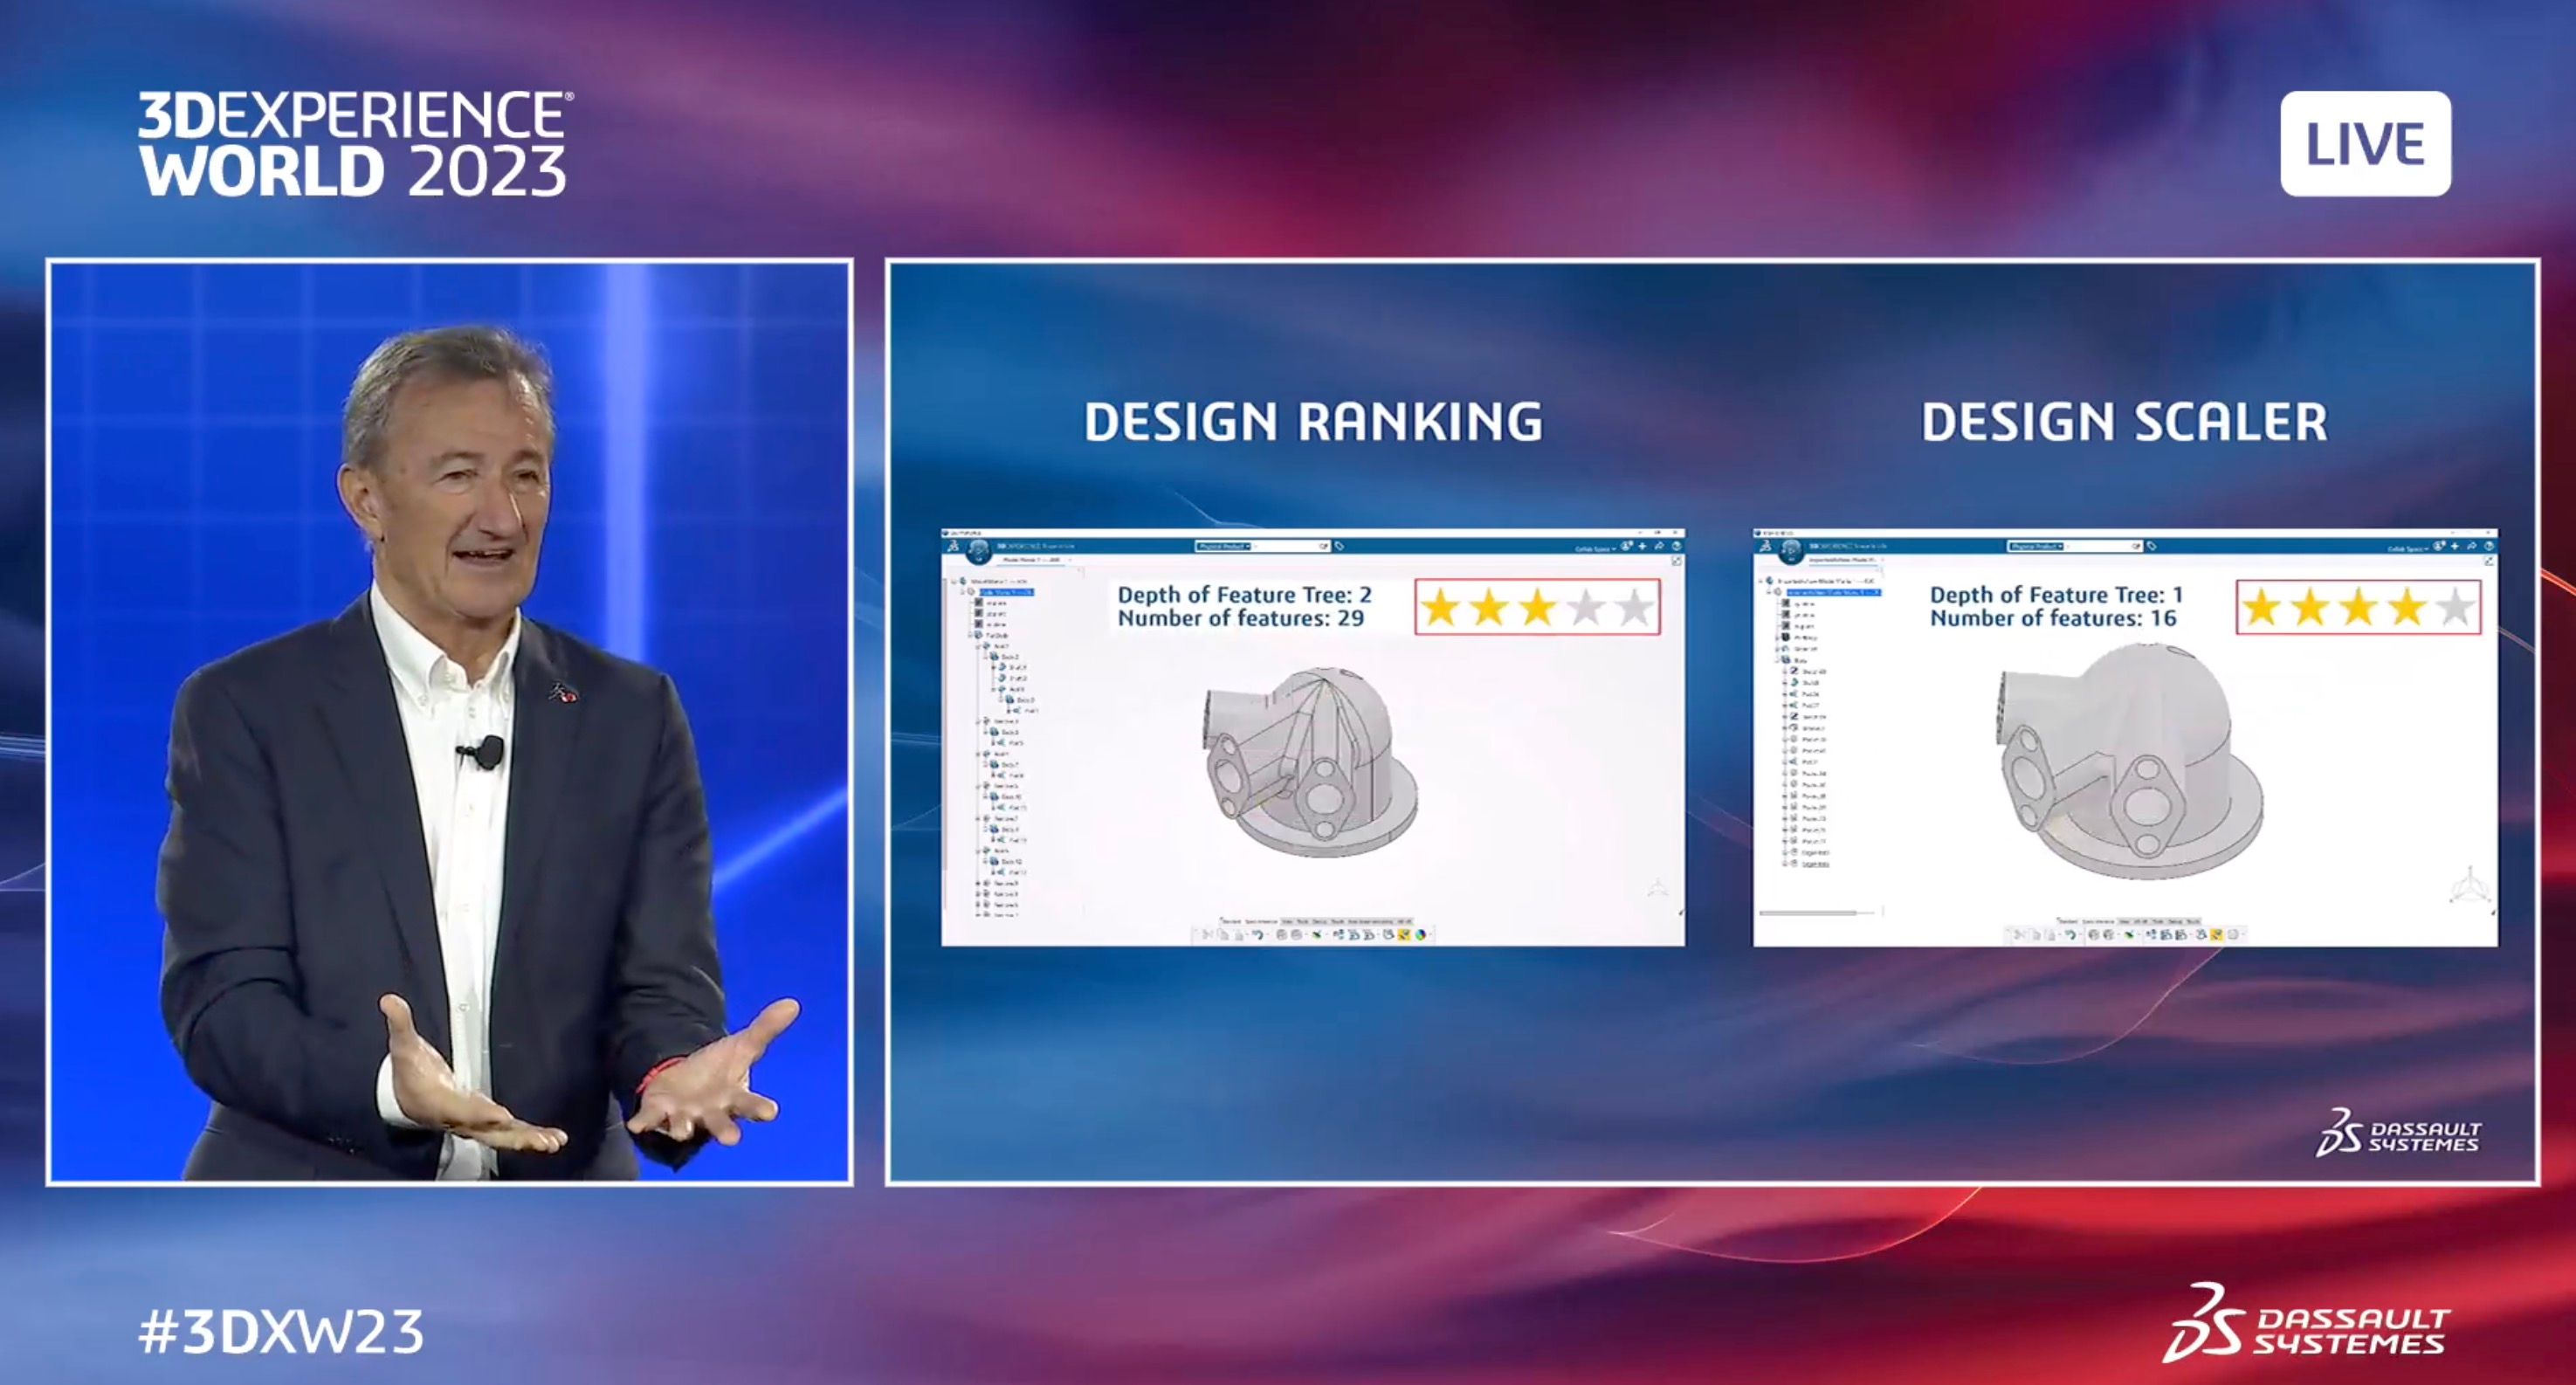Screen dimensions: 2576x1385
Task: Click 'Number of features: 29' text
Action: [1241, 619]
